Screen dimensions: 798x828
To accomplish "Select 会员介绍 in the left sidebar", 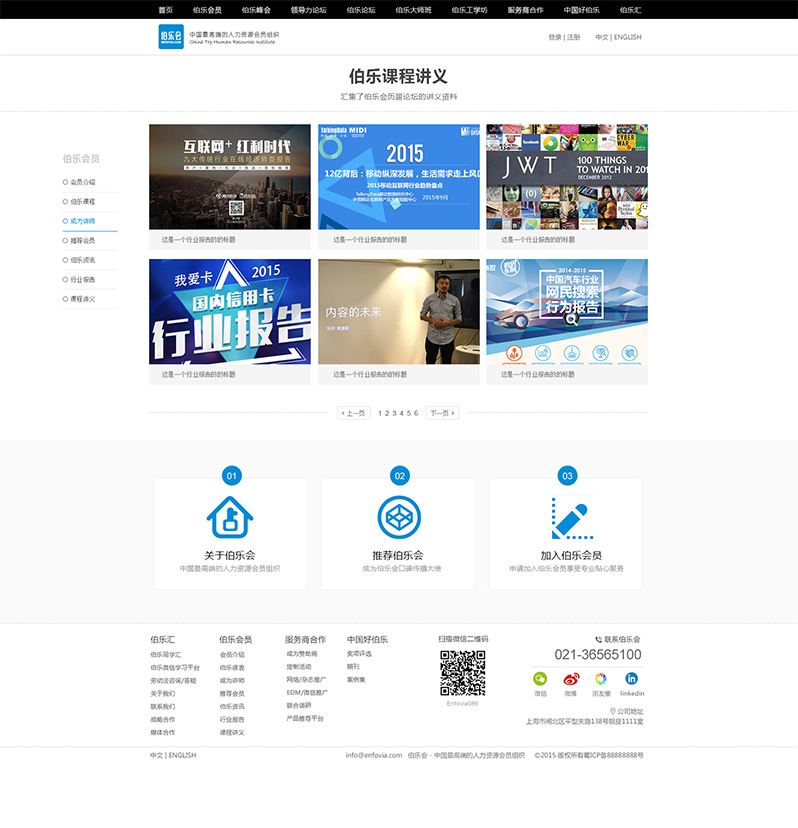I will point(82,182).
